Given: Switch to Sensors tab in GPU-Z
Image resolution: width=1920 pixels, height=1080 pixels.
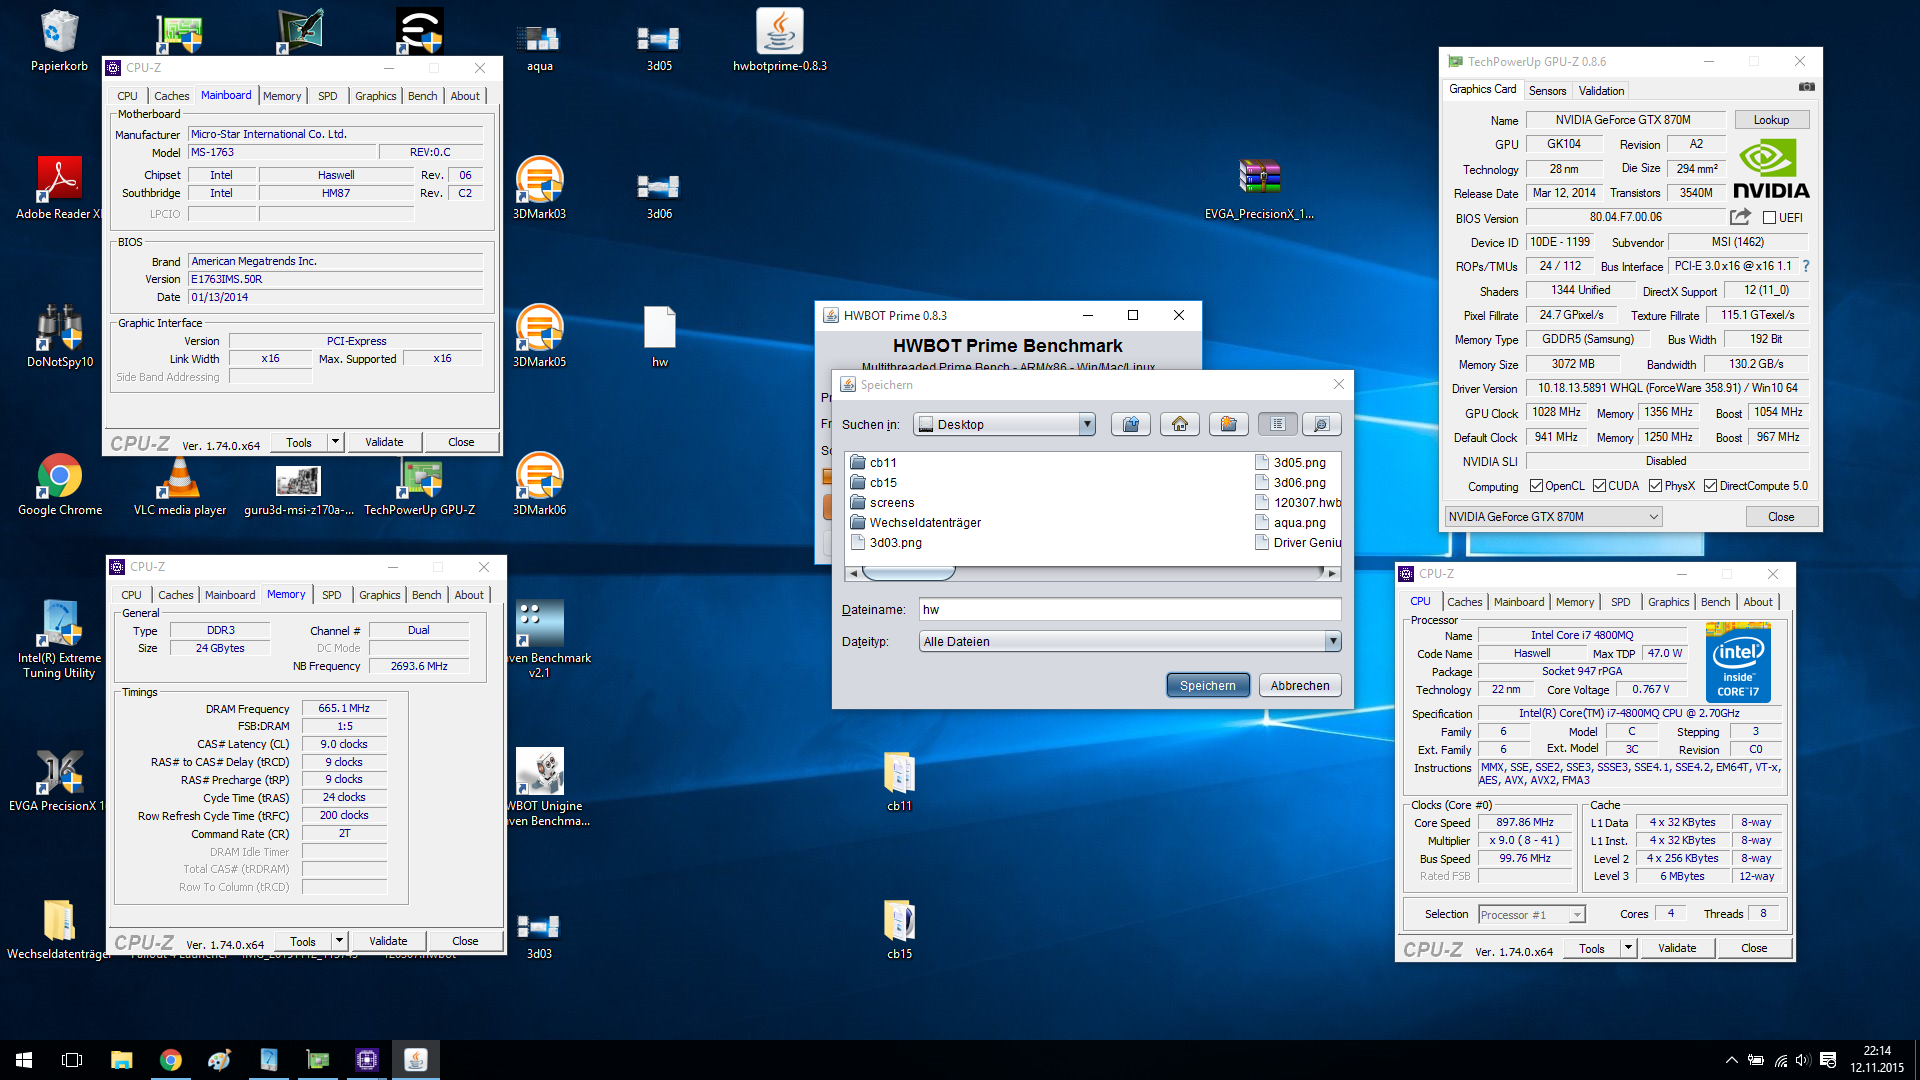Looking at the screenshot, I should coord(1547,90).
